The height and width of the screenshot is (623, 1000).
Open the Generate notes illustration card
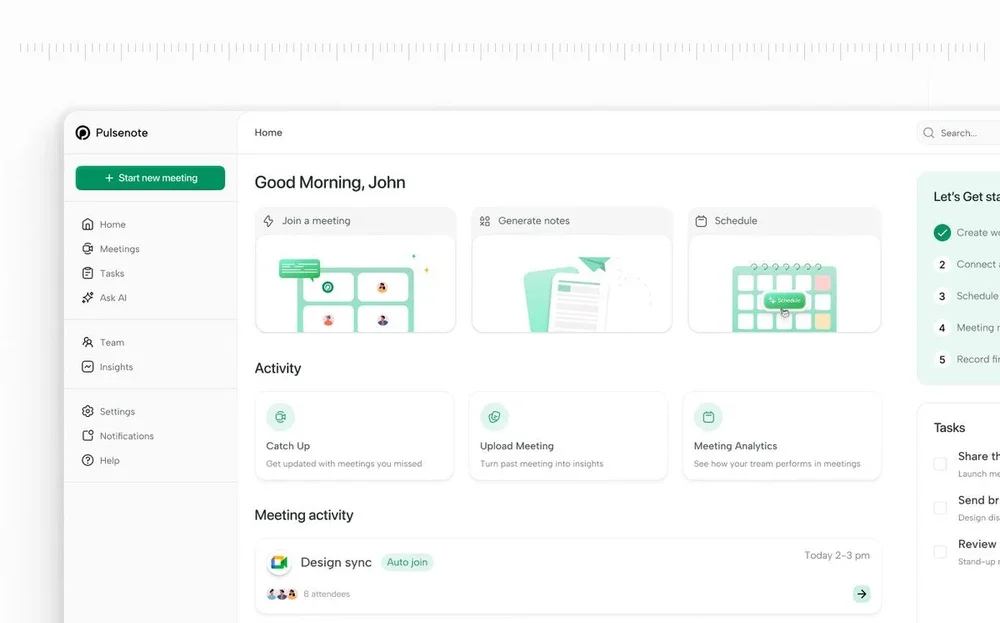click(571, 284)
